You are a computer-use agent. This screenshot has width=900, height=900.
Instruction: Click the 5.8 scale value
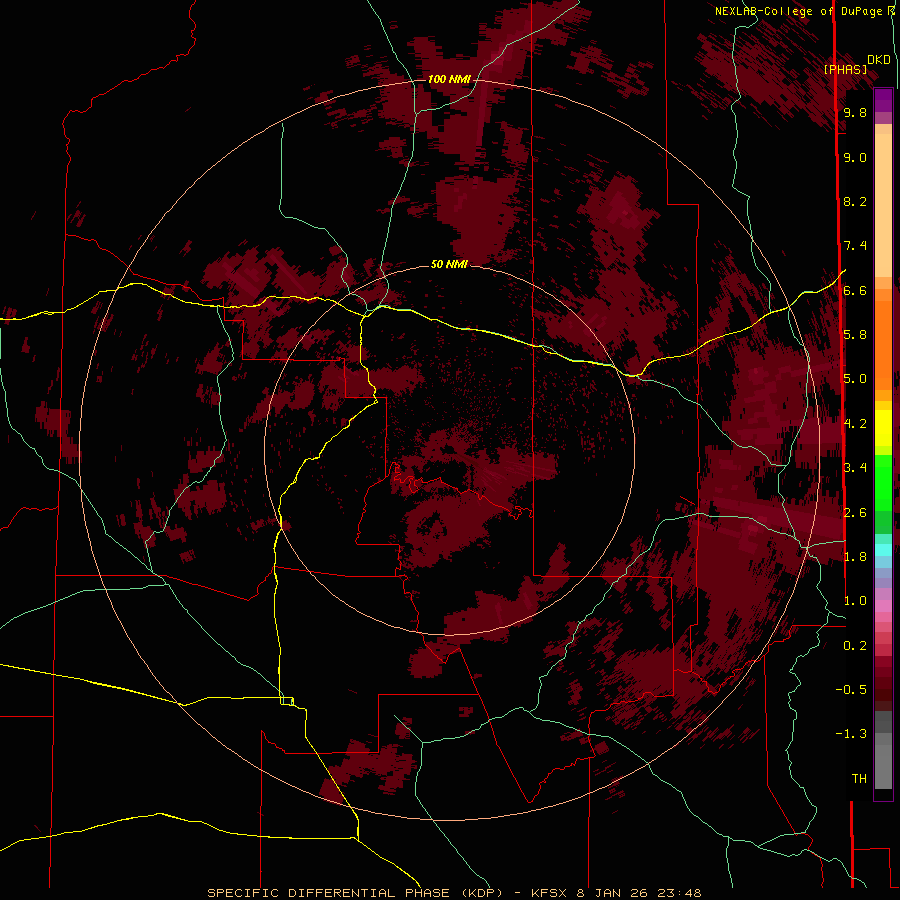pyautogui.click(x=855, y=335)
